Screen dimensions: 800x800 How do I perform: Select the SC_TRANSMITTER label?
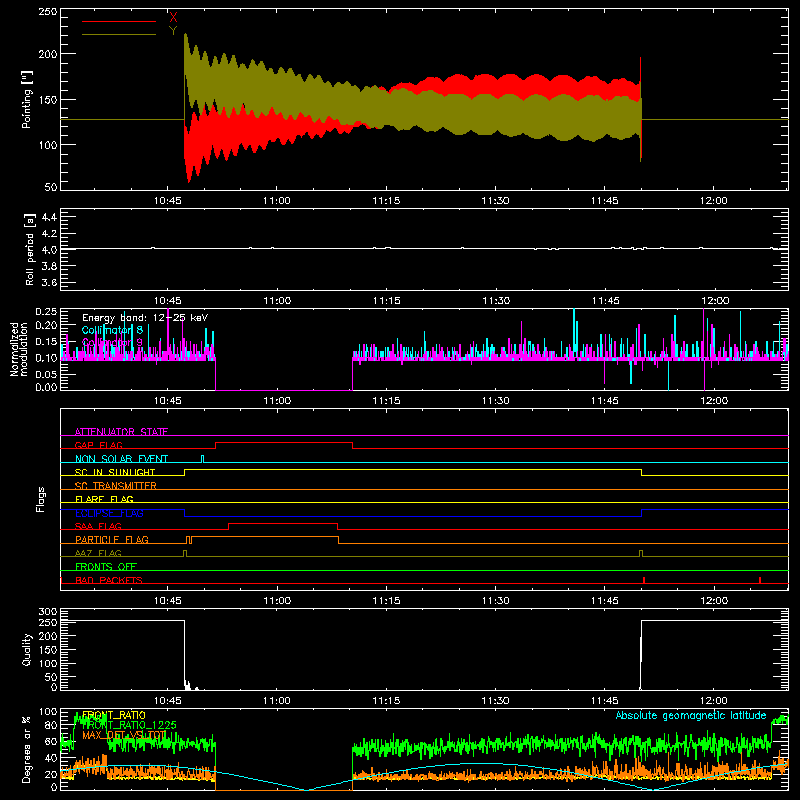pos(116,486)
